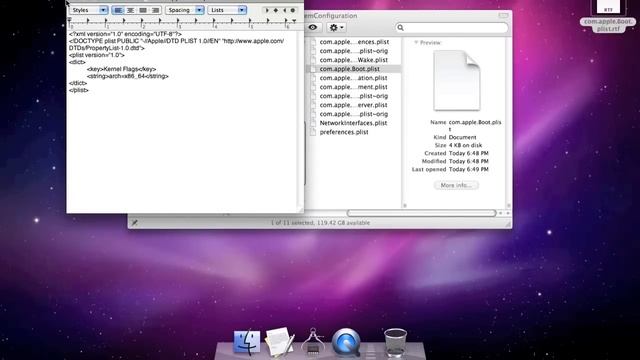
Task: Select the right tab stop marker icon
Action: [x=284, y=10]
